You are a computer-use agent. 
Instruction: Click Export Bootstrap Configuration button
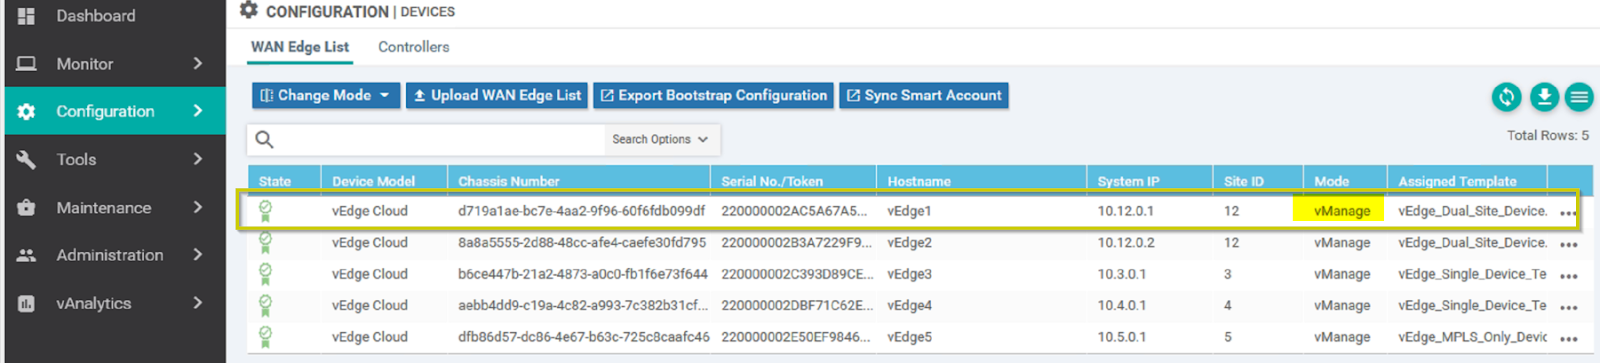coord(714,95)
